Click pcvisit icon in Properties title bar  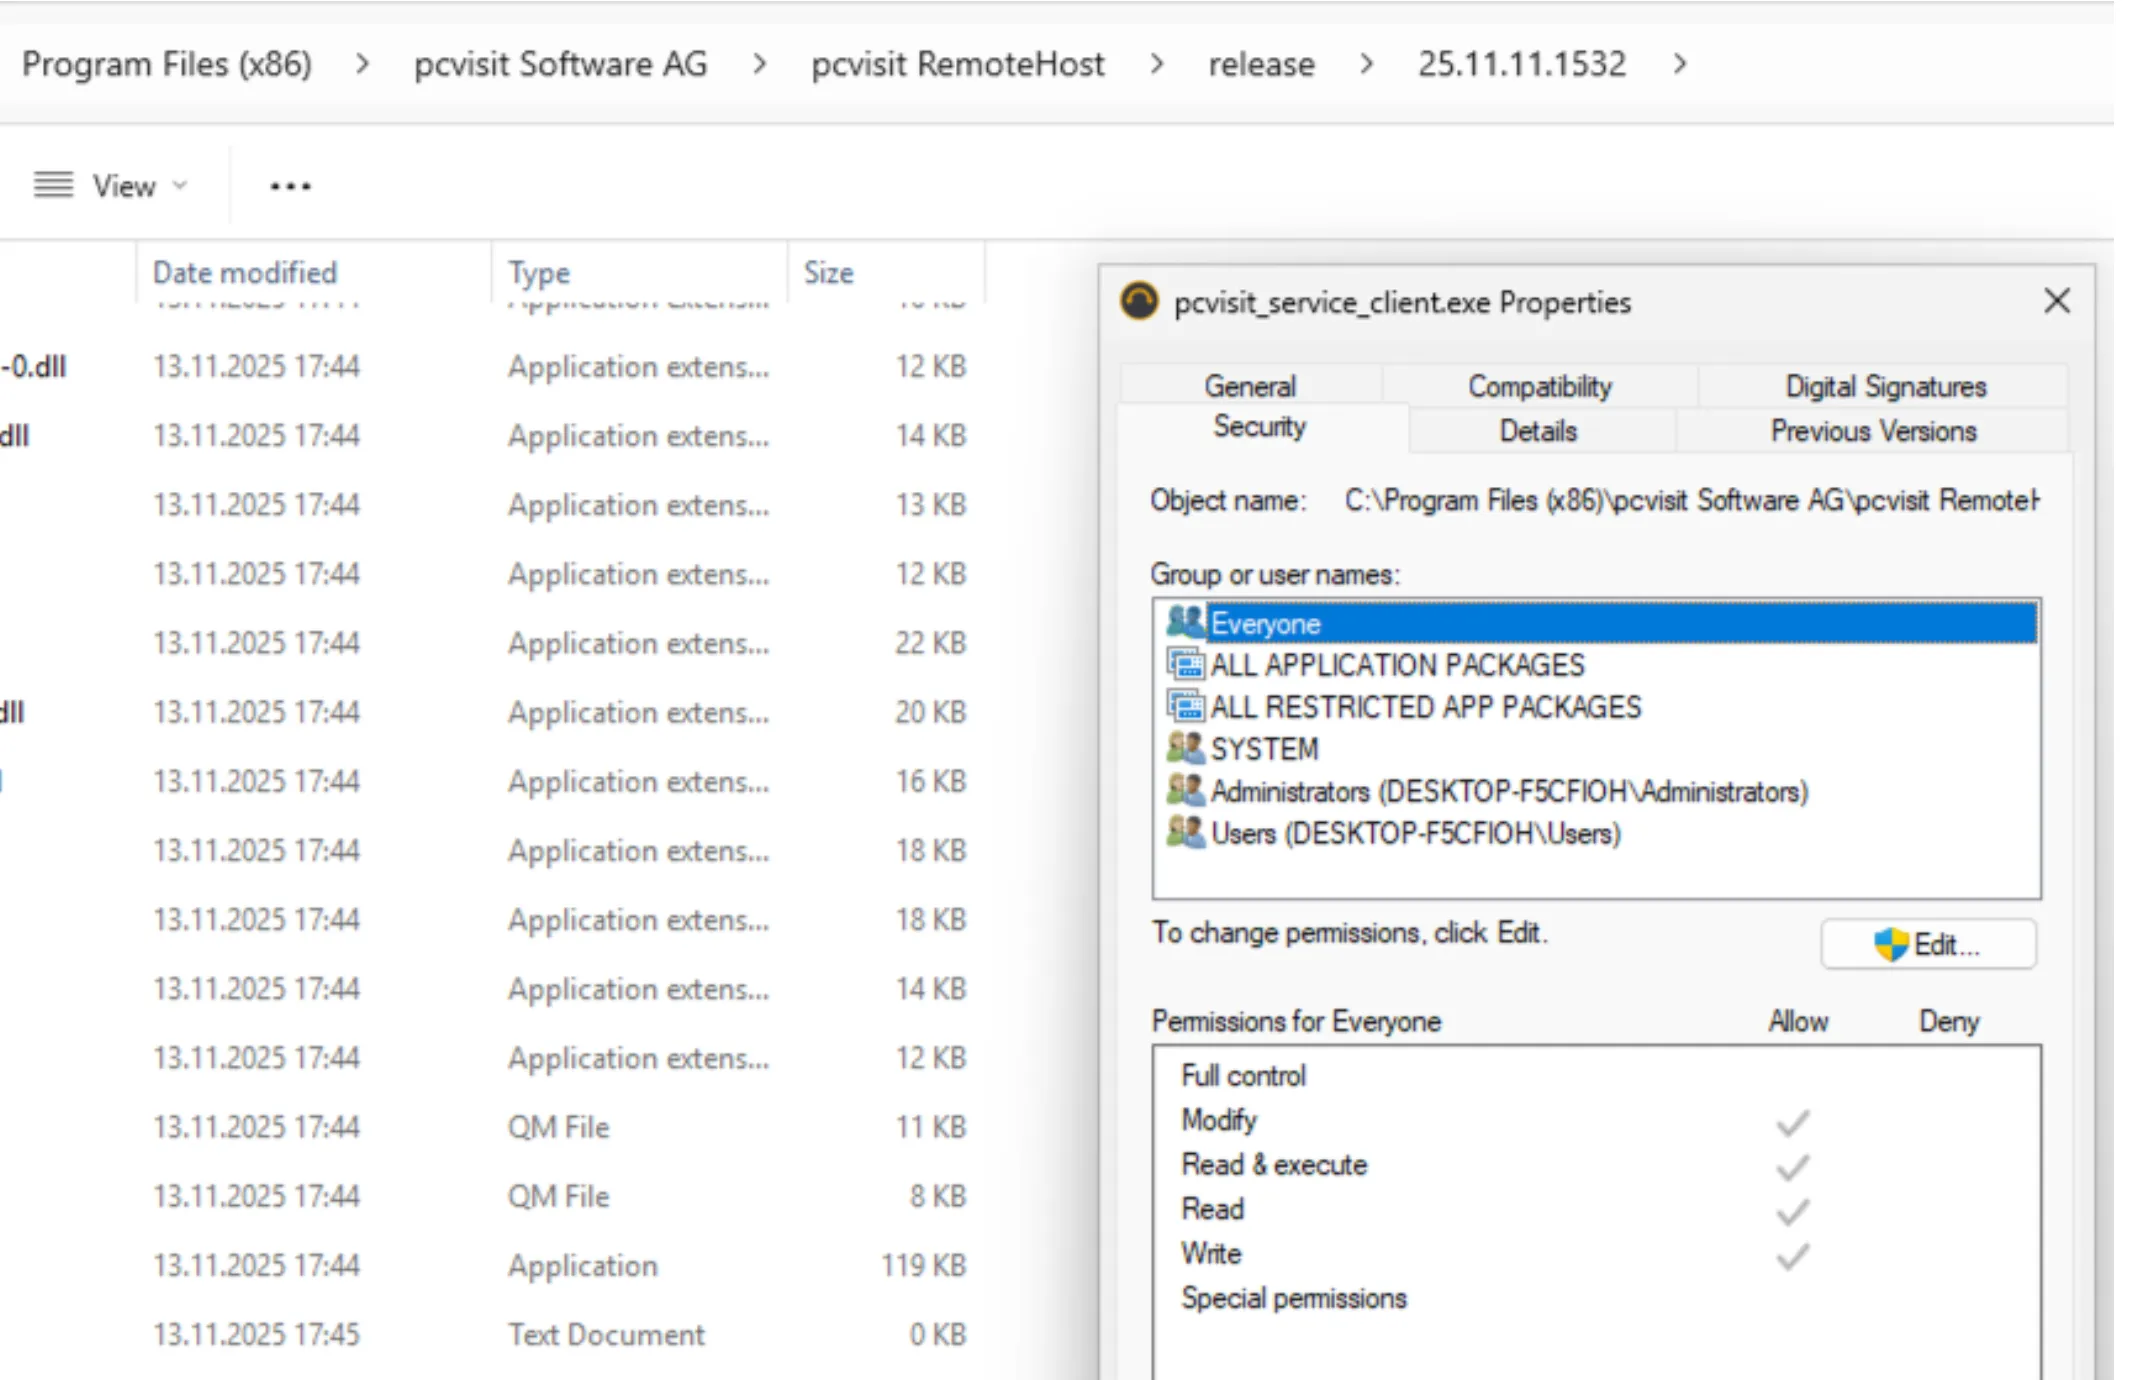click(1139, 301)
